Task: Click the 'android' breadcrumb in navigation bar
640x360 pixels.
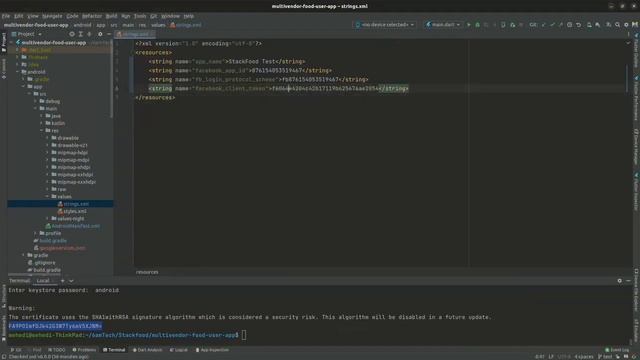Action: click(82, 25)
